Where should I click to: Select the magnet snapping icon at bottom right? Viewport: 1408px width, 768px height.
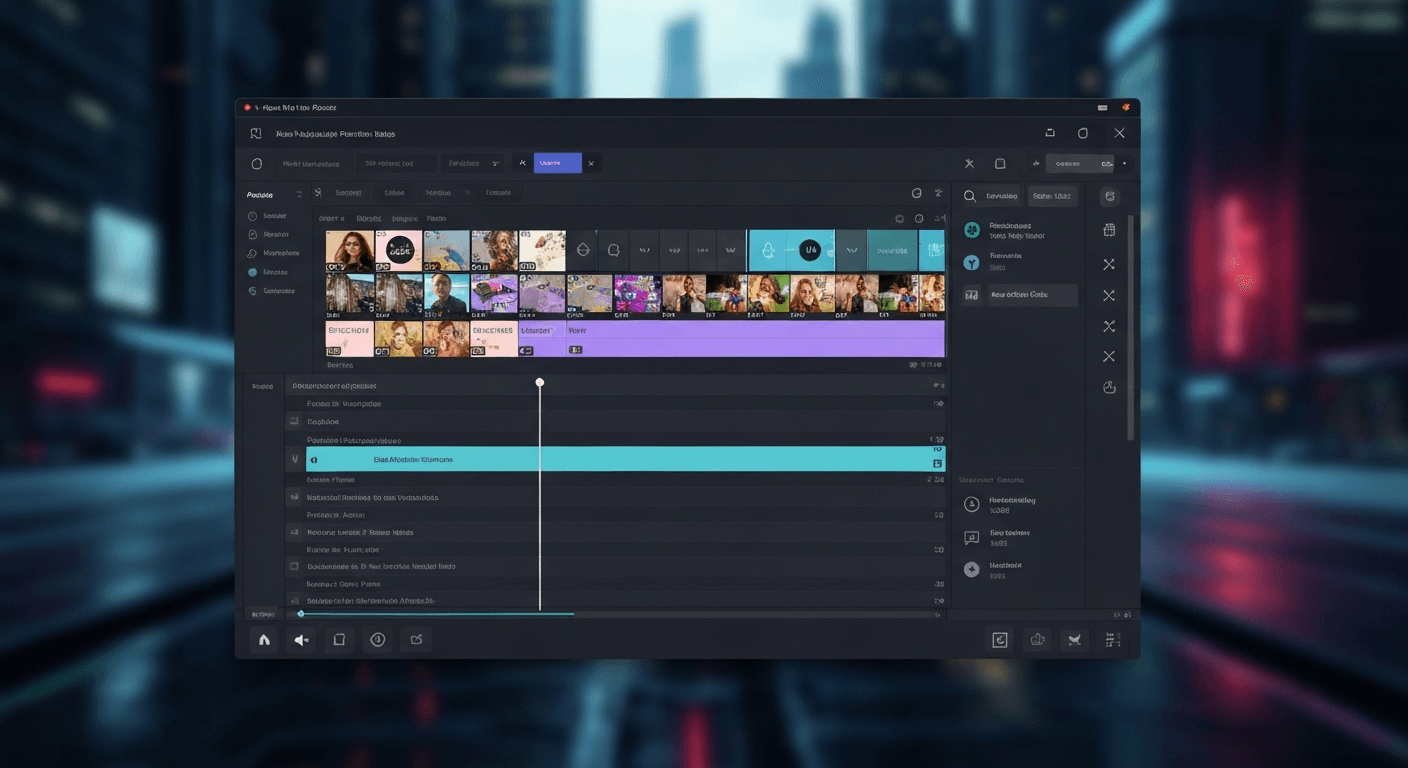(x=1074, y=639)
